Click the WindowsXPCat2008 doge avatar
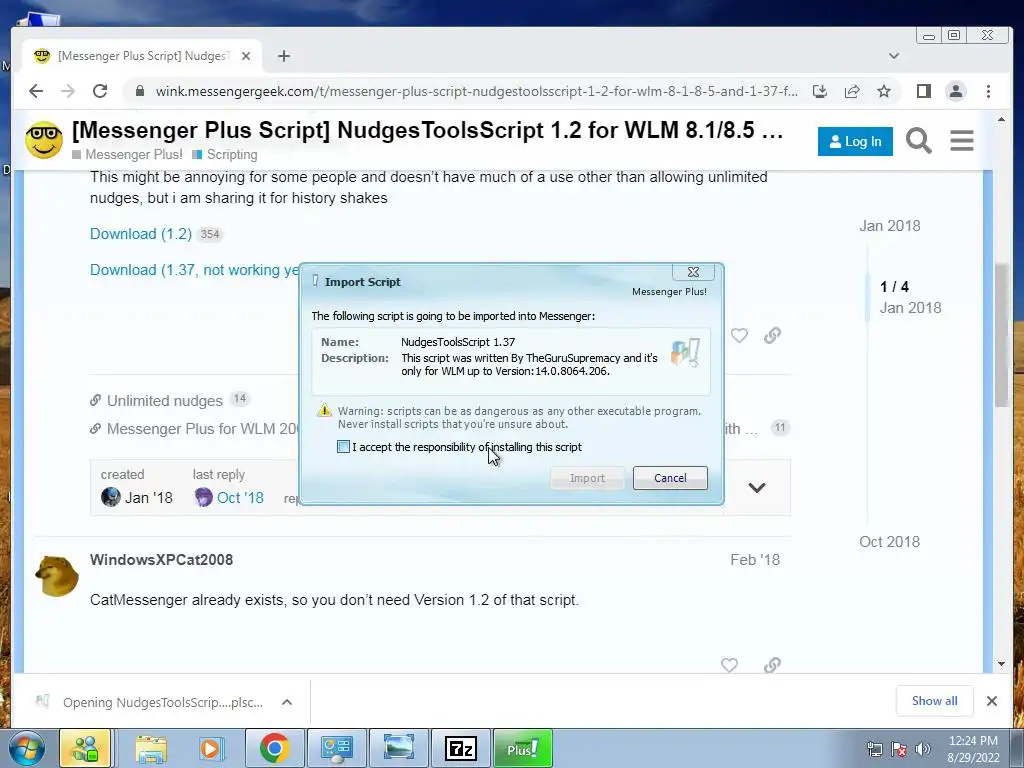This screenshot has height=768, width=1024. click(x=57, y=576)
